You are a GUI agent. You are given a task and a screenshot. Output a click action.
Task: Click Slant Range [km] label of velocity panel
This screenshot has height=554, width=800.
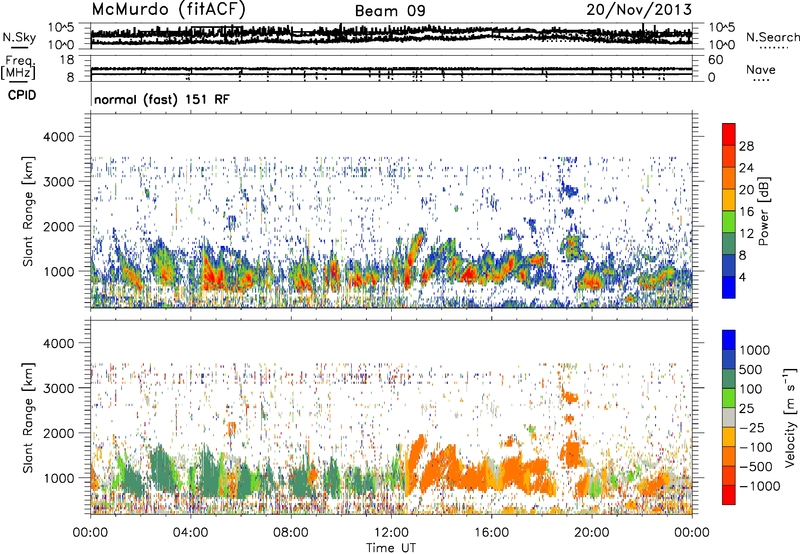point(28,418)
